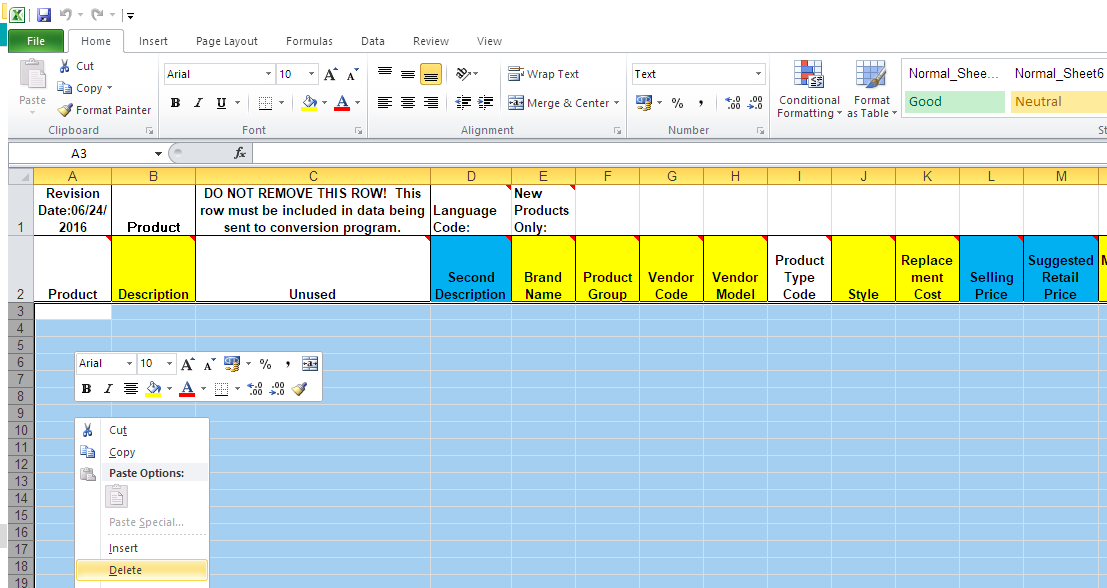
Task: Click Decrease Indent icon
Action: click(463, 103)
